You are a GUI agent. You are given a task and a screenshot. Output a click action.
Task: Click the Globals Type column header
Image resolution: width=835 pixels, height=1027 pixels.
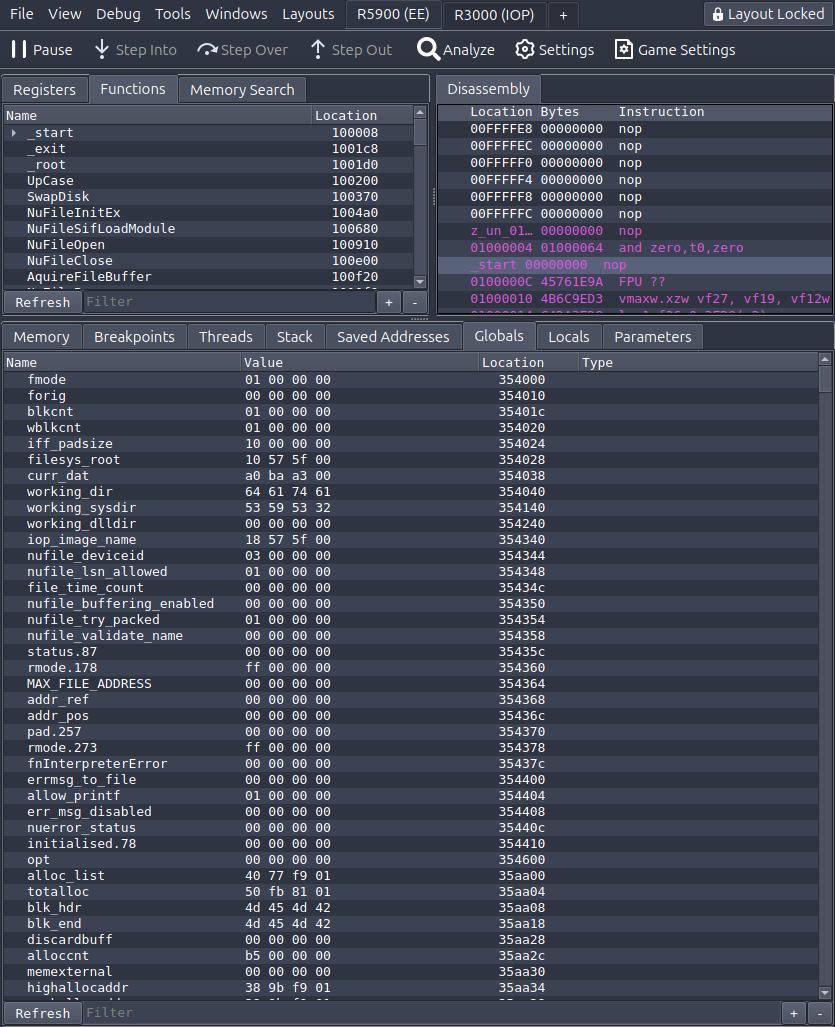click(x=698, y=363)
